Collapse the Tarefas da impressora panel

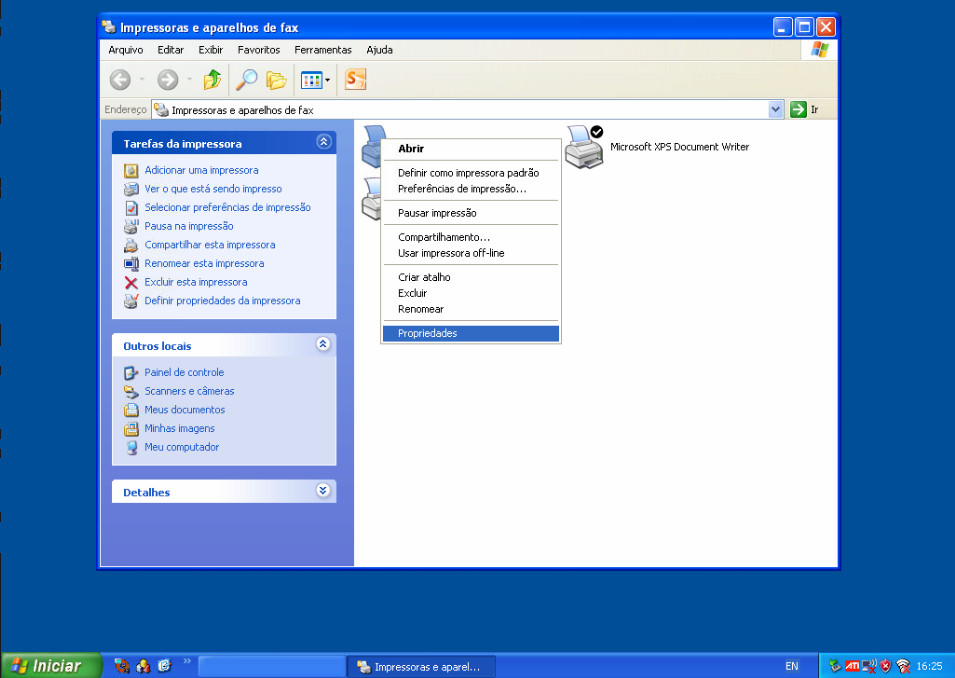323,143
